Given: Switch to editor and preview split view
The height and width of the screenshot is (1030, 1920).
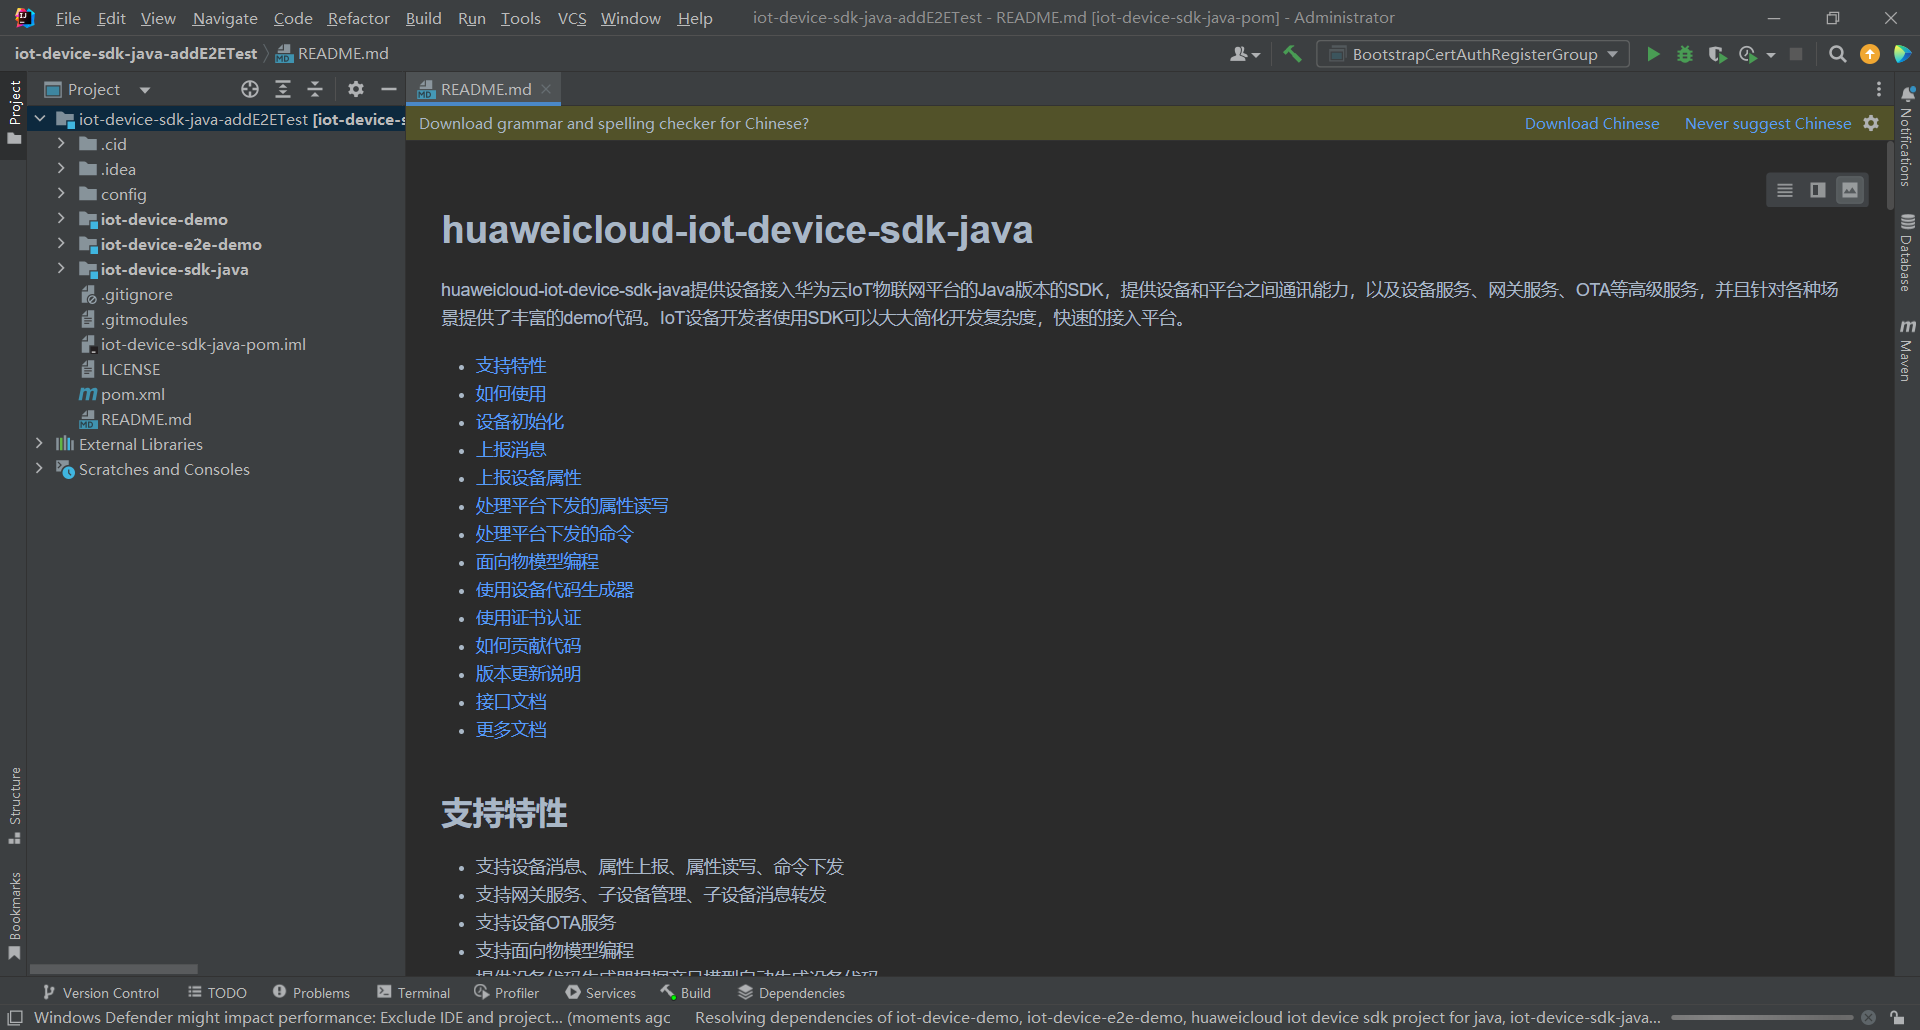Looking at the screenshot, I should coord(1818,190).
